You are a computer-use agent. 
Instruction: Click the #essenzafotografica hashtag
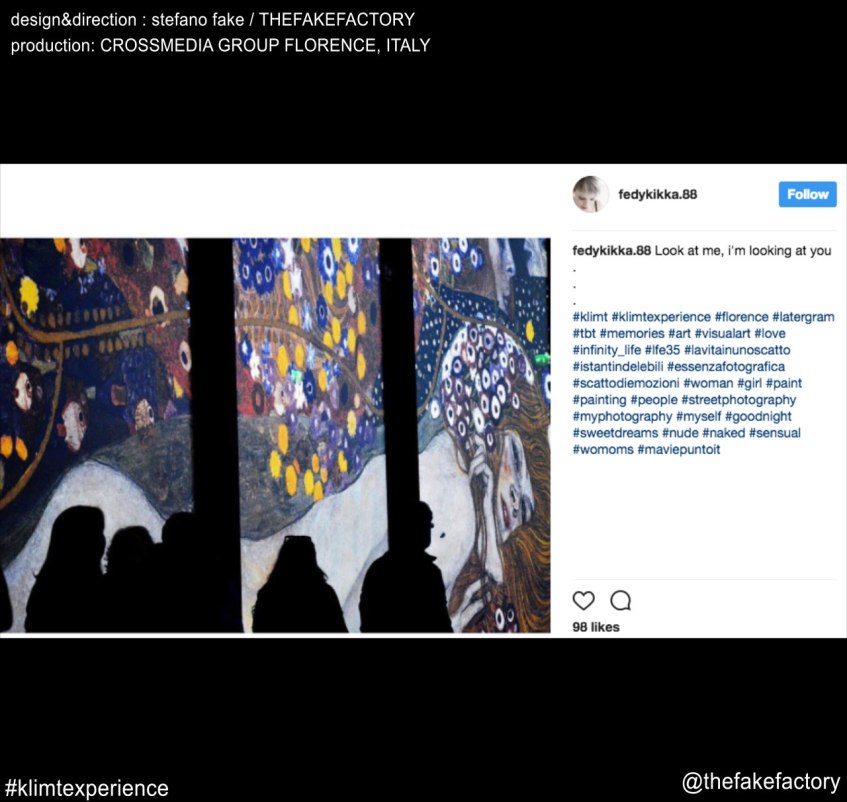tap(725, 367)
